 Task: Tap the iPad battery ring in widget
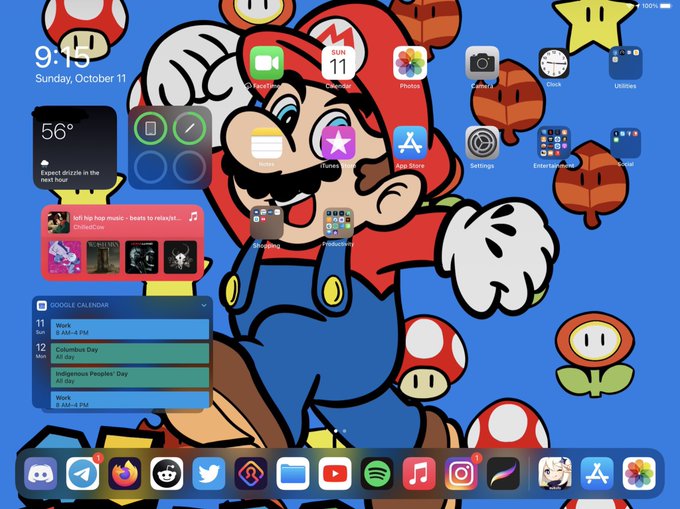point(150,128)
